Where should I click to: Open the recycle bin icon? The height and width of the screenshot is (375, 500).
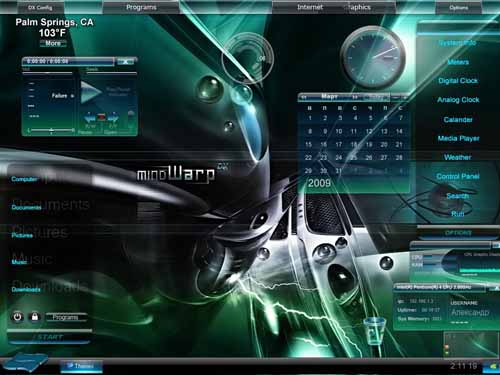(x=374, y=330)
